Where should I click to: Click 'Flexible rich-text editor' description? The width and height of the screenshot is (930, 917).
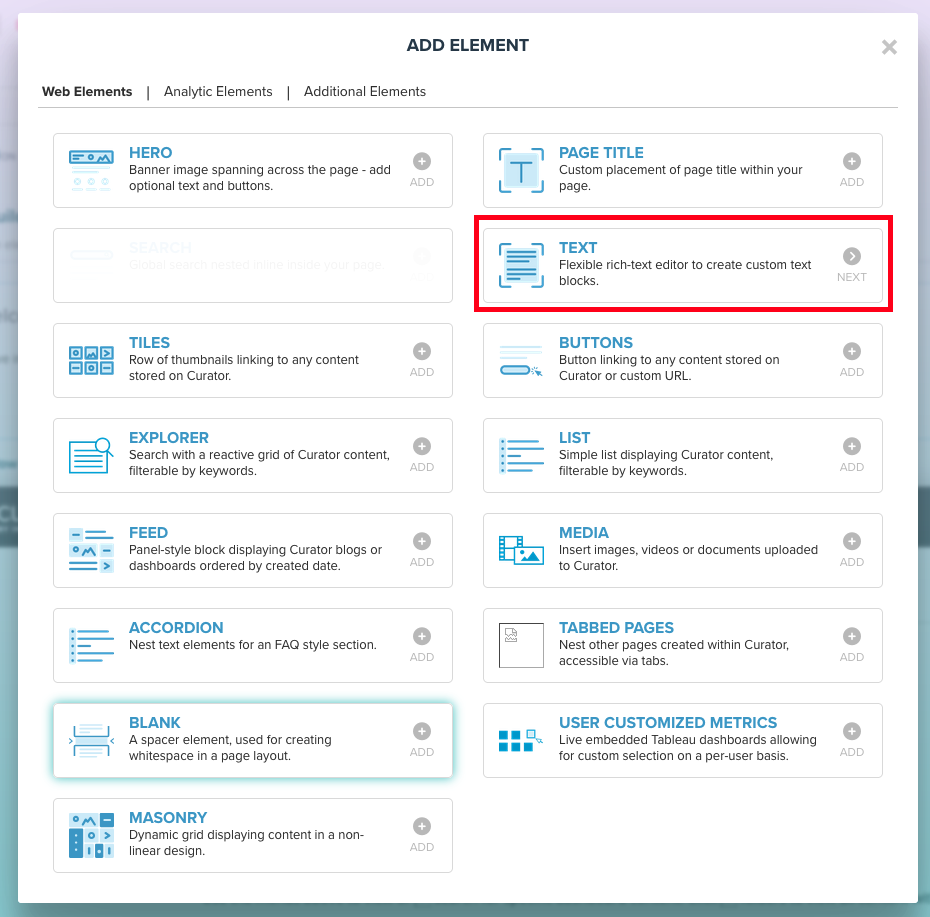685,272
